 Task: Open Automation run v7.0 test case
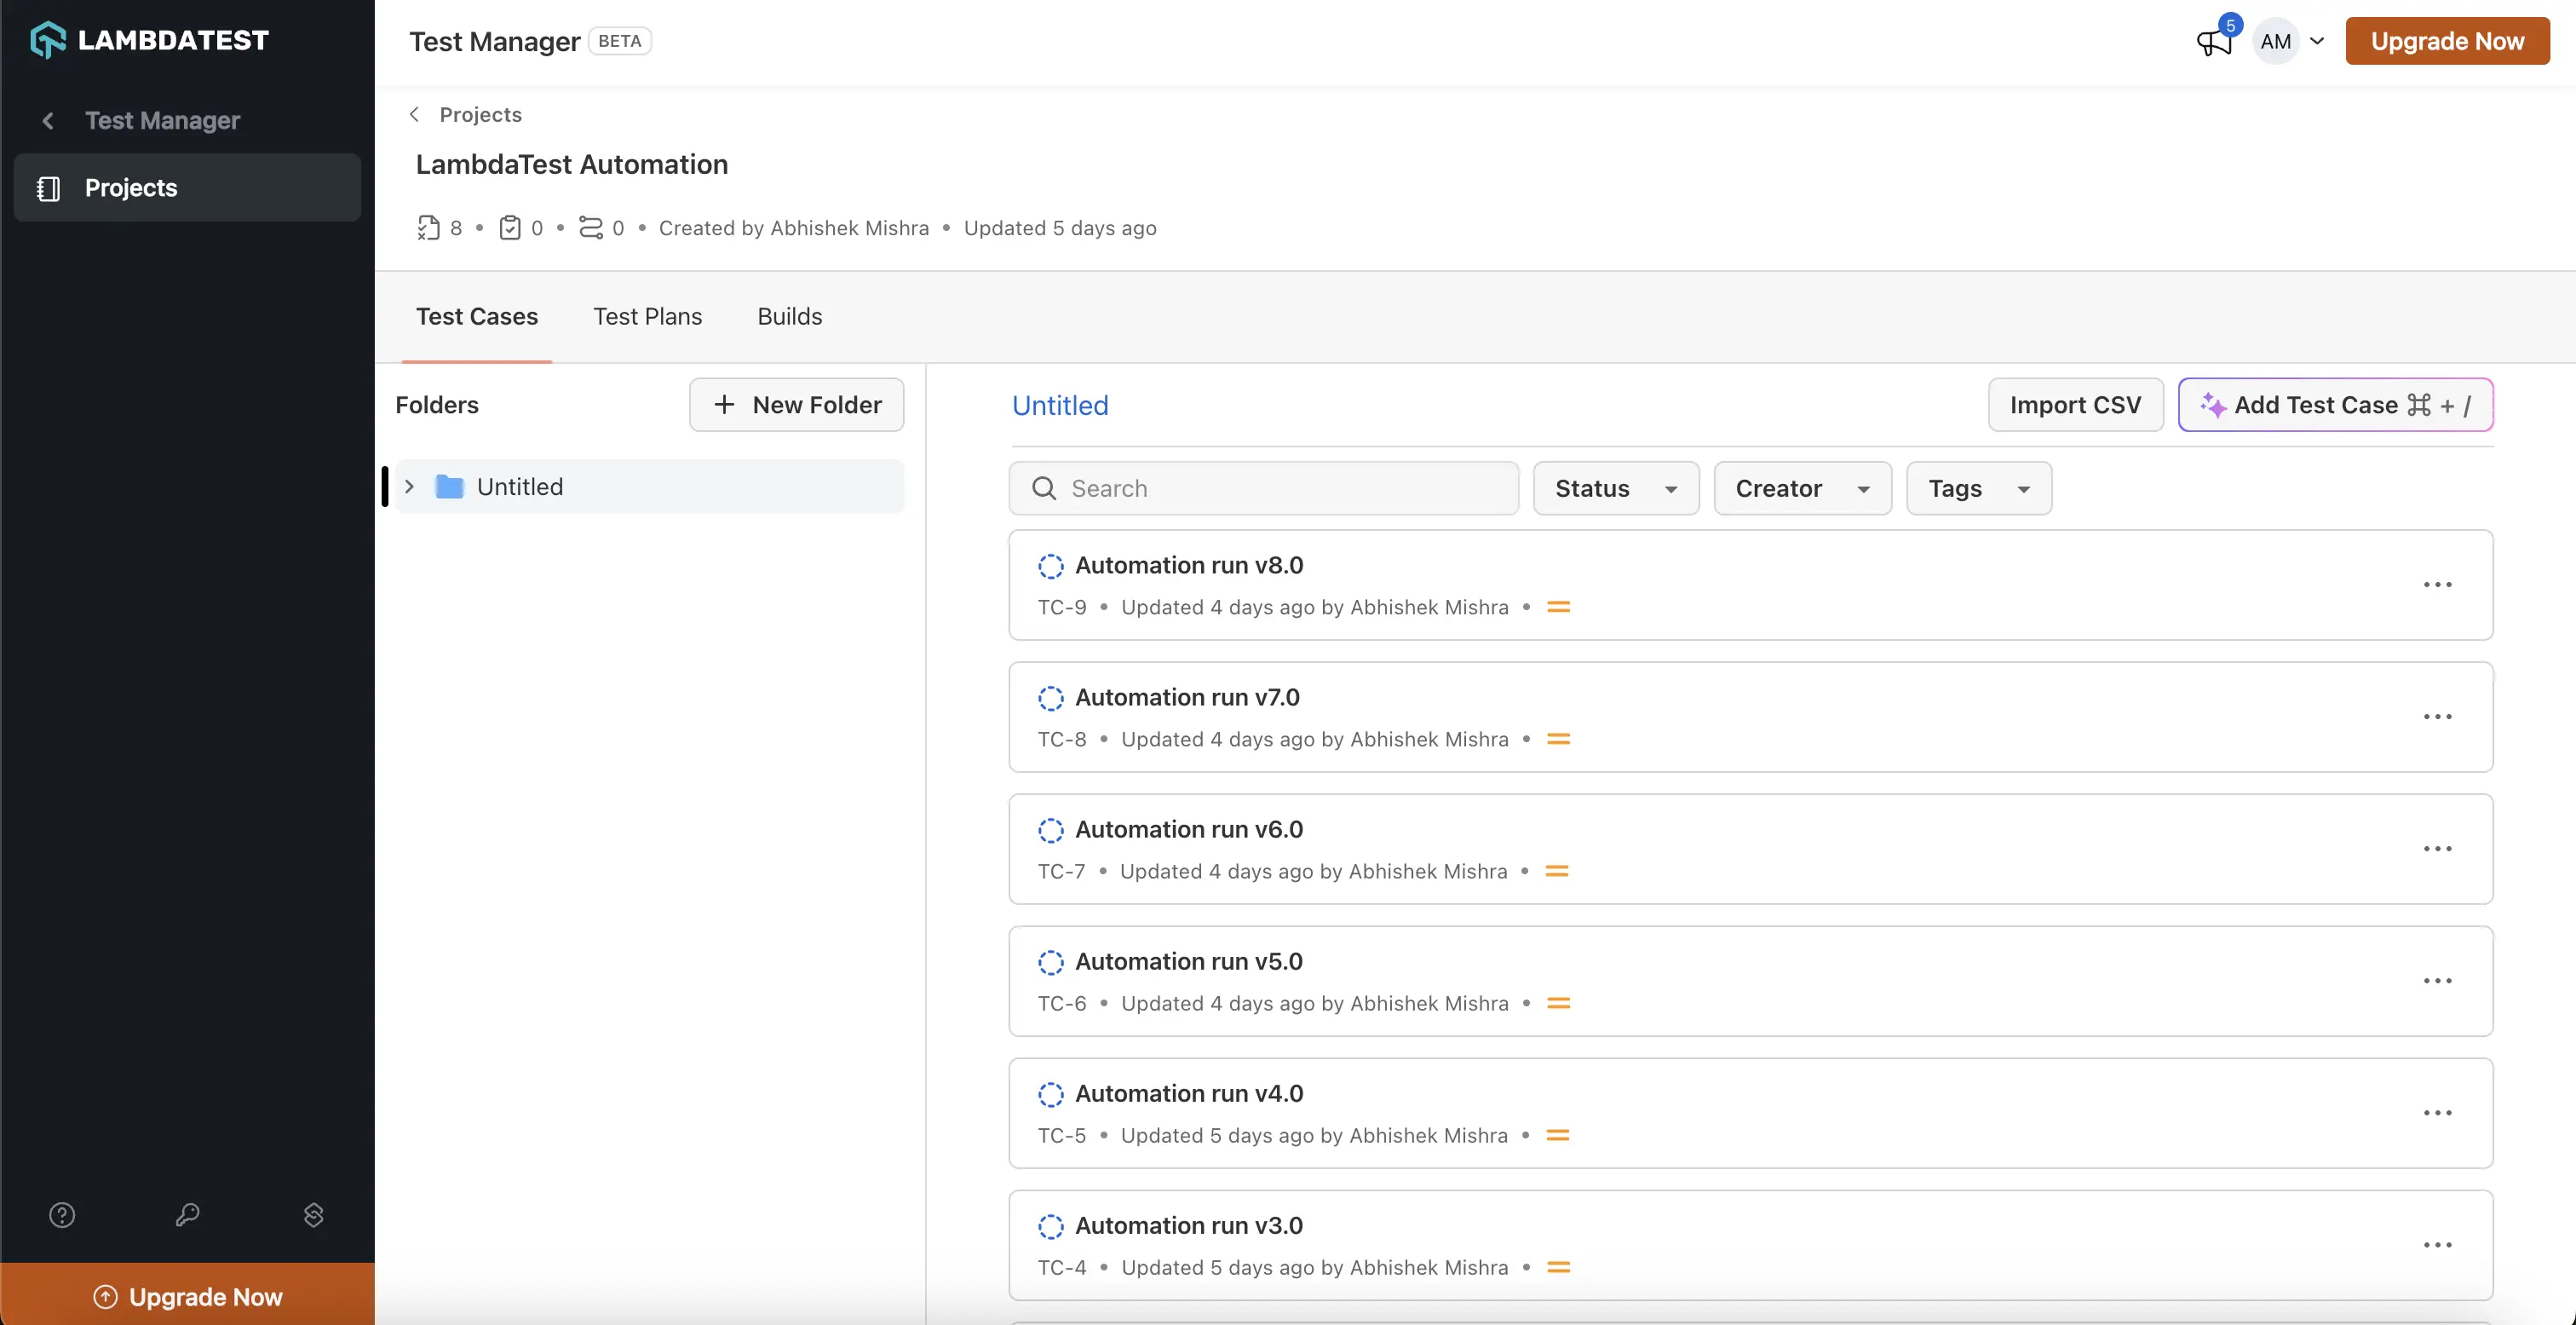pos(1187,698)
